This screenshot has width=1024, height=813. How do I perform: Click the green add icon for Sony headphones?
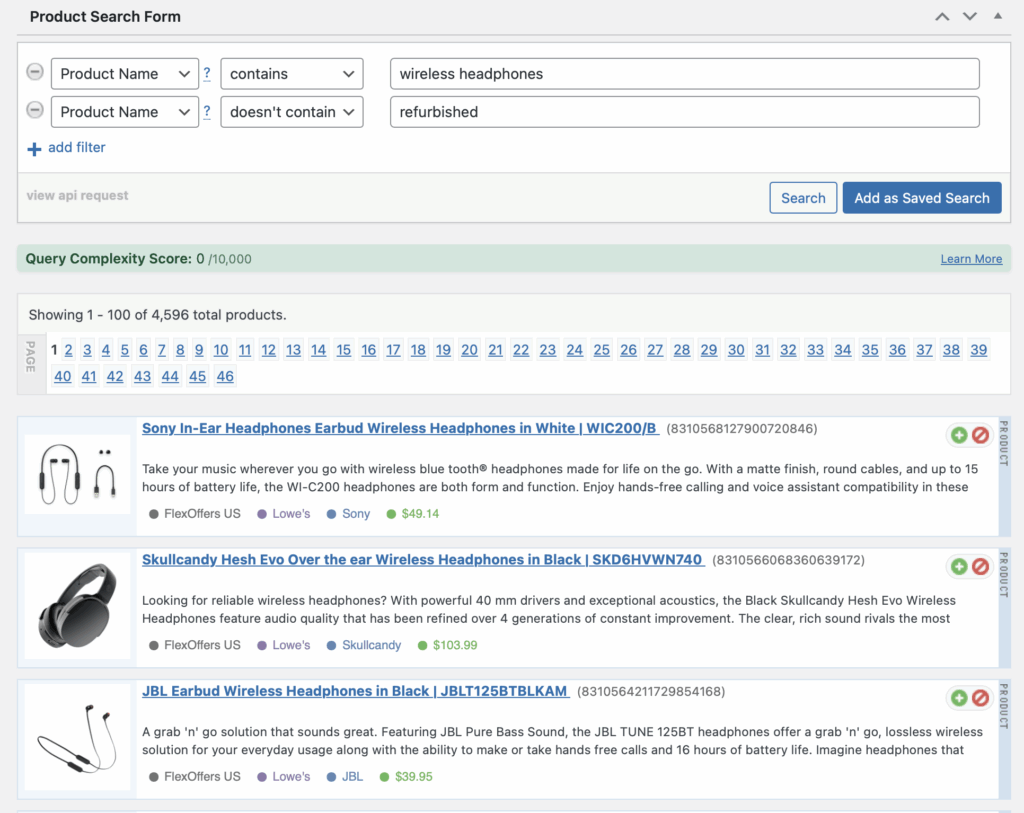(x=959, y=435)
